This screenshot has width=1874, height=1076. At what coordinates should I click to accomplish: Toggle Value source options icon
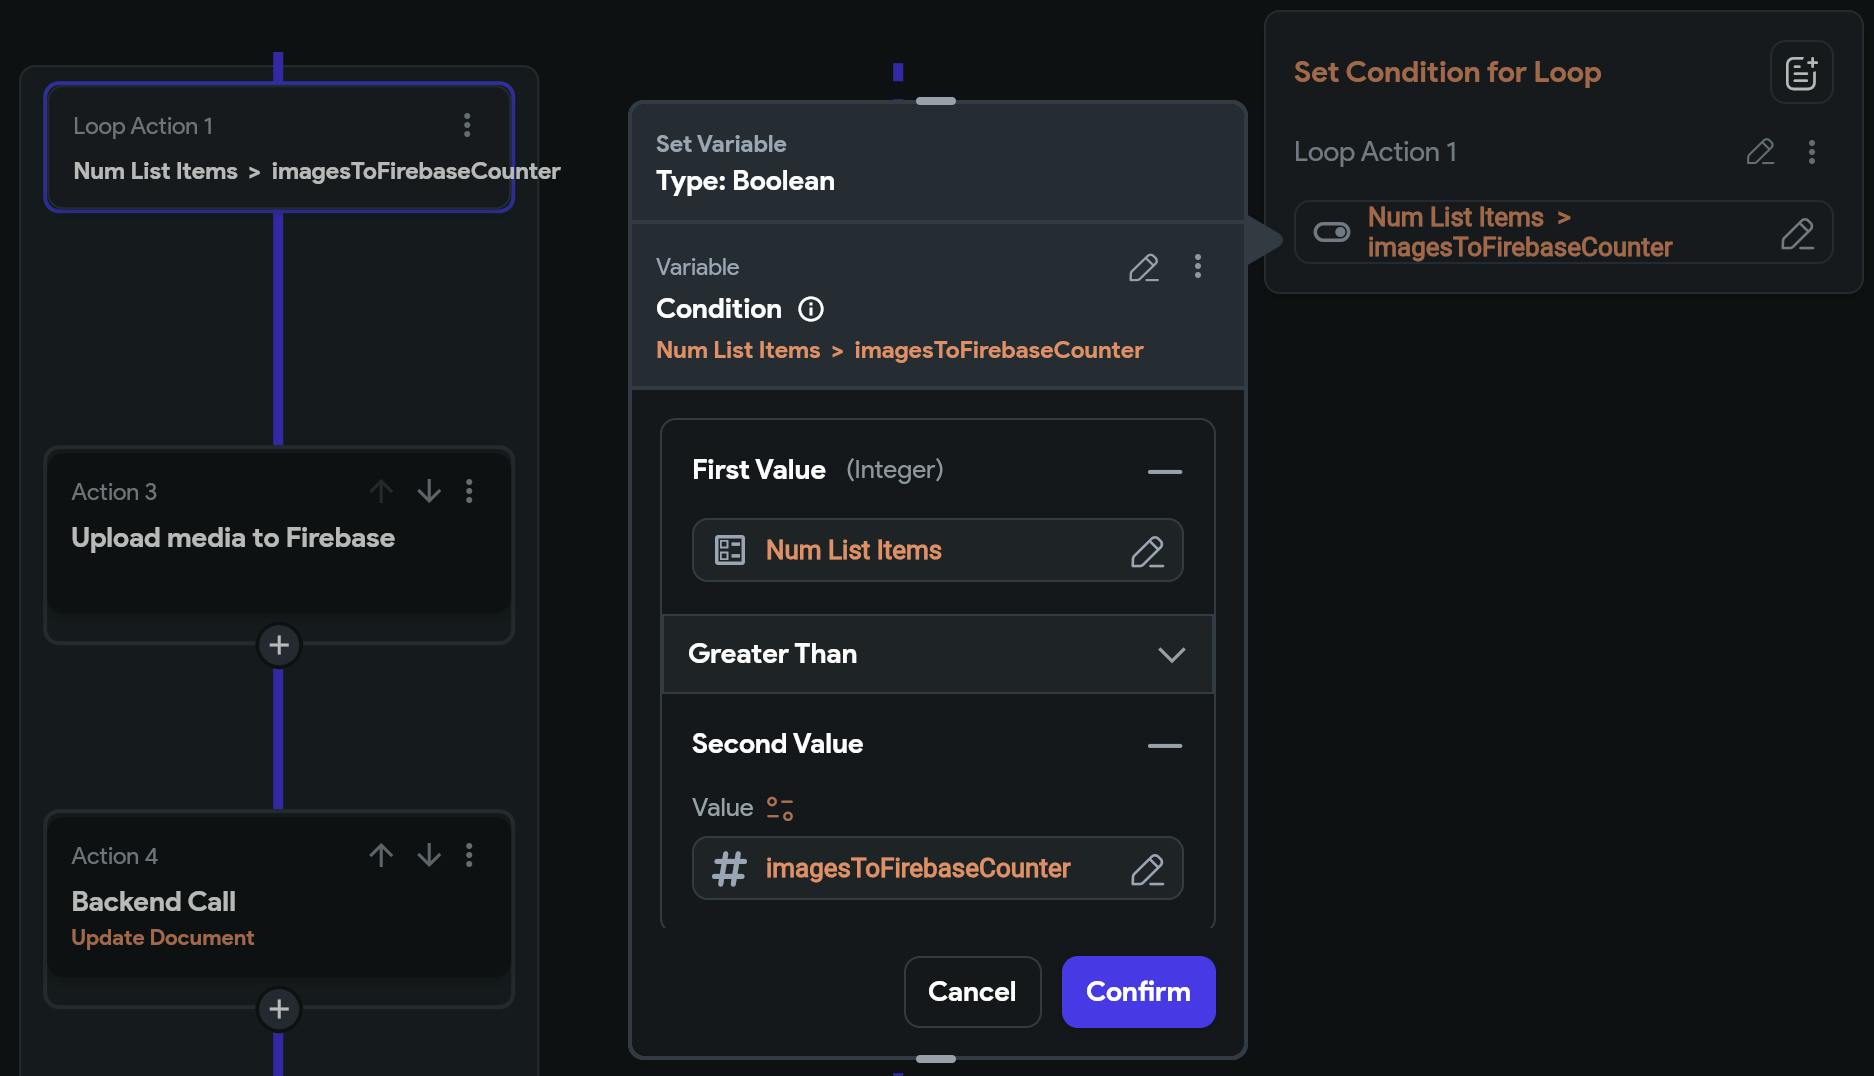click(x=780, y=808)
